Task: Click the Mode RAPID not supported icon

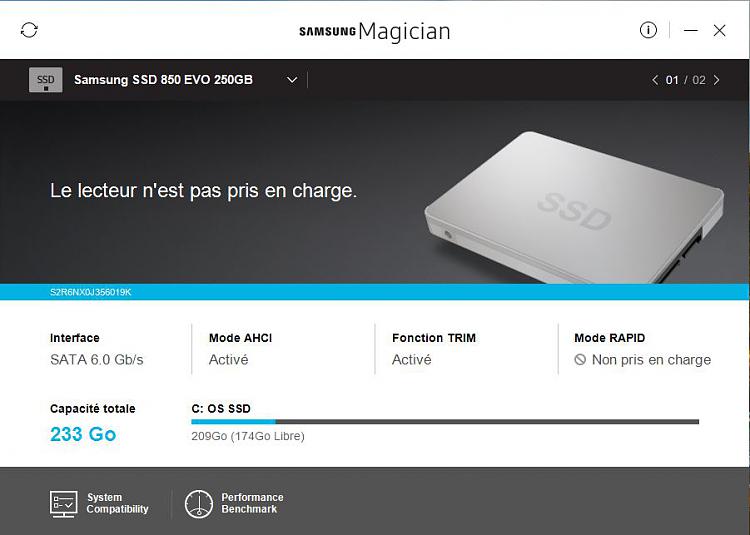Action: click(x=580, y=360)
